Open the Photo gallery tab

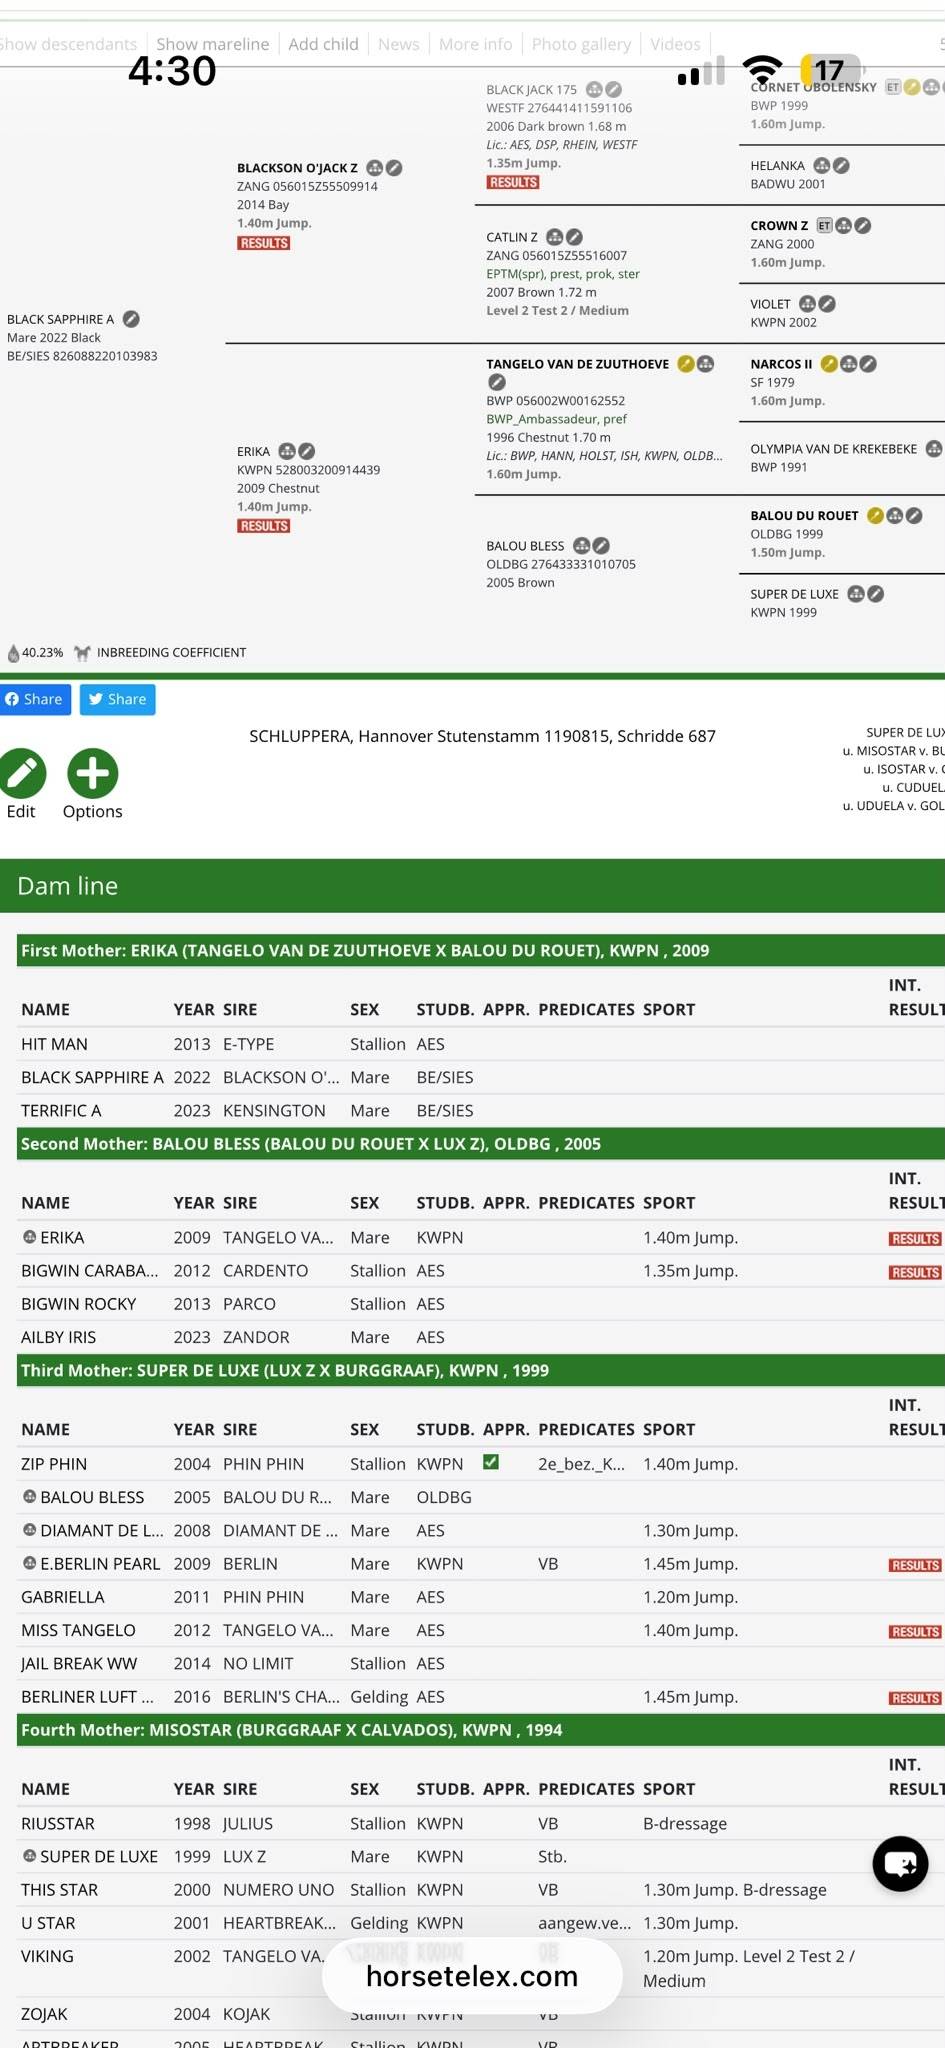click(x=581, y=44)
